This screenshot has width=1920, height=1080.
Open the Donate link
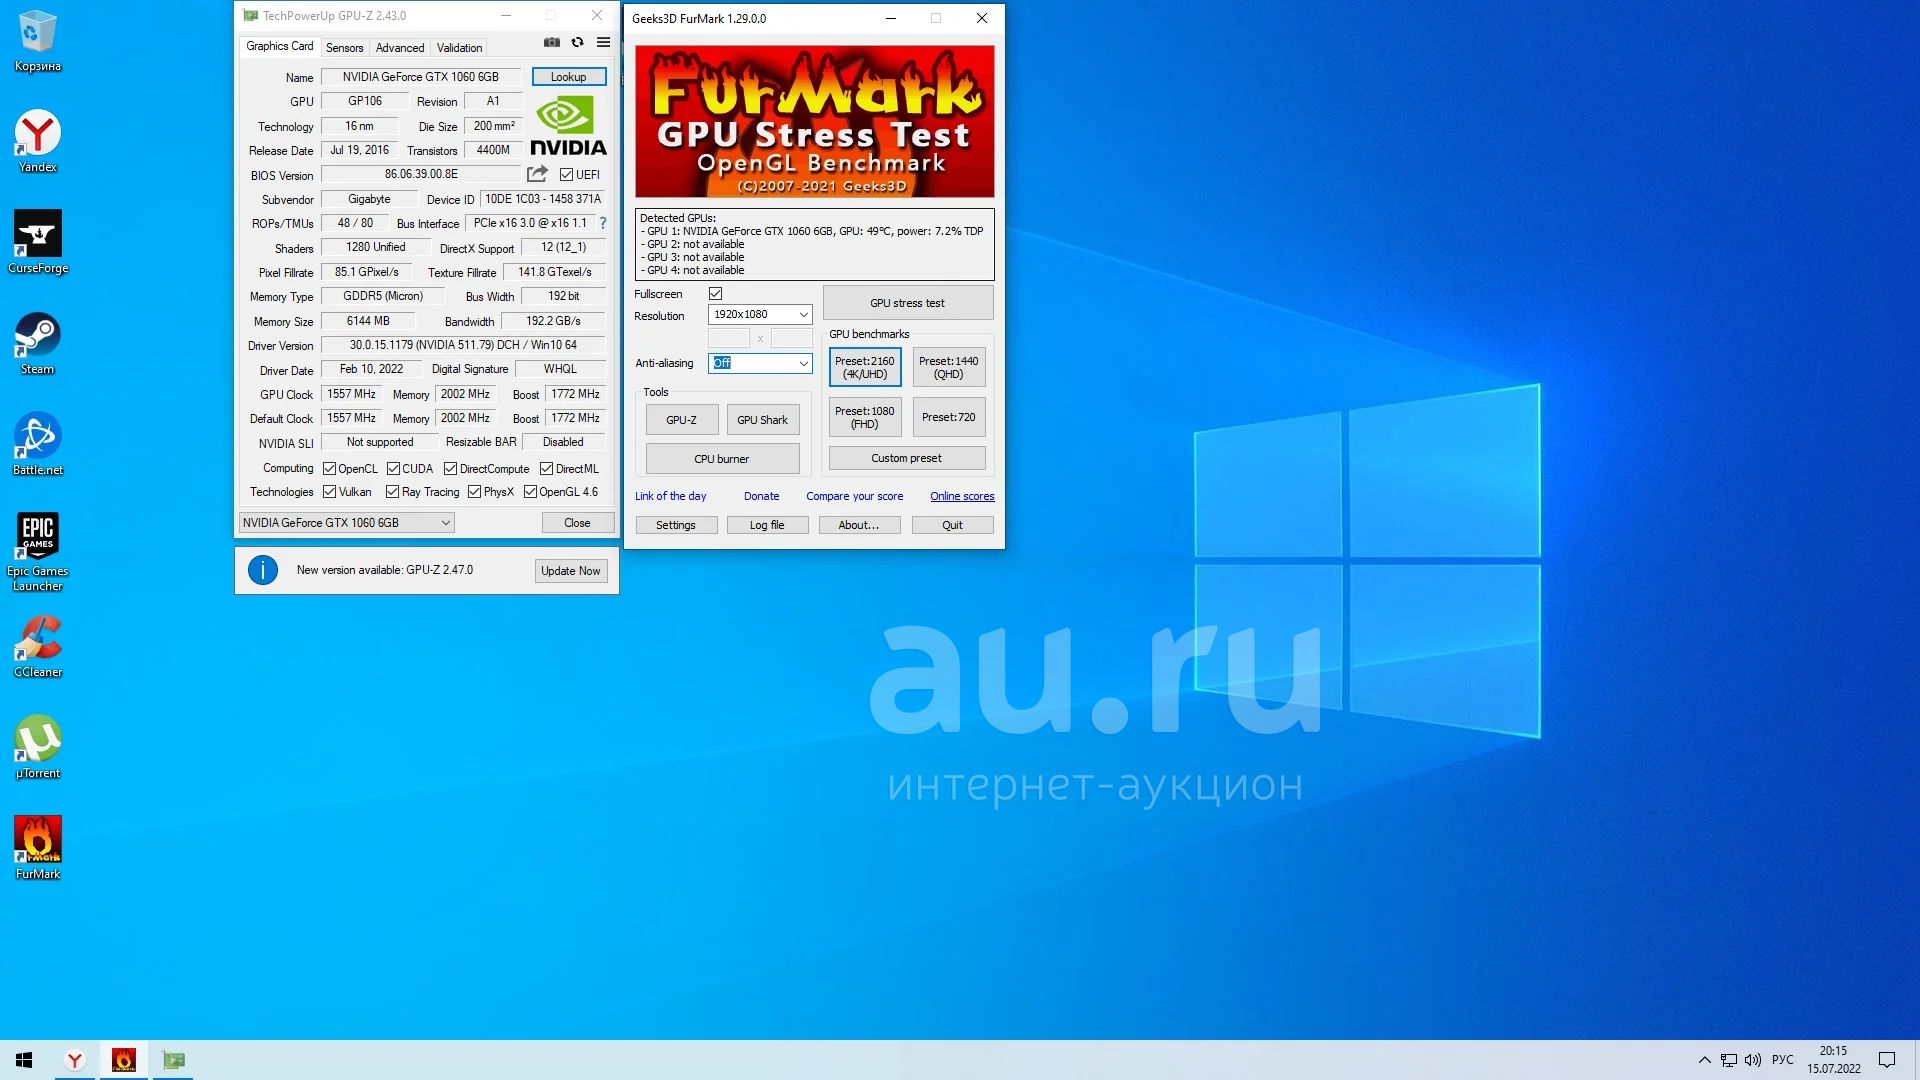761,496
